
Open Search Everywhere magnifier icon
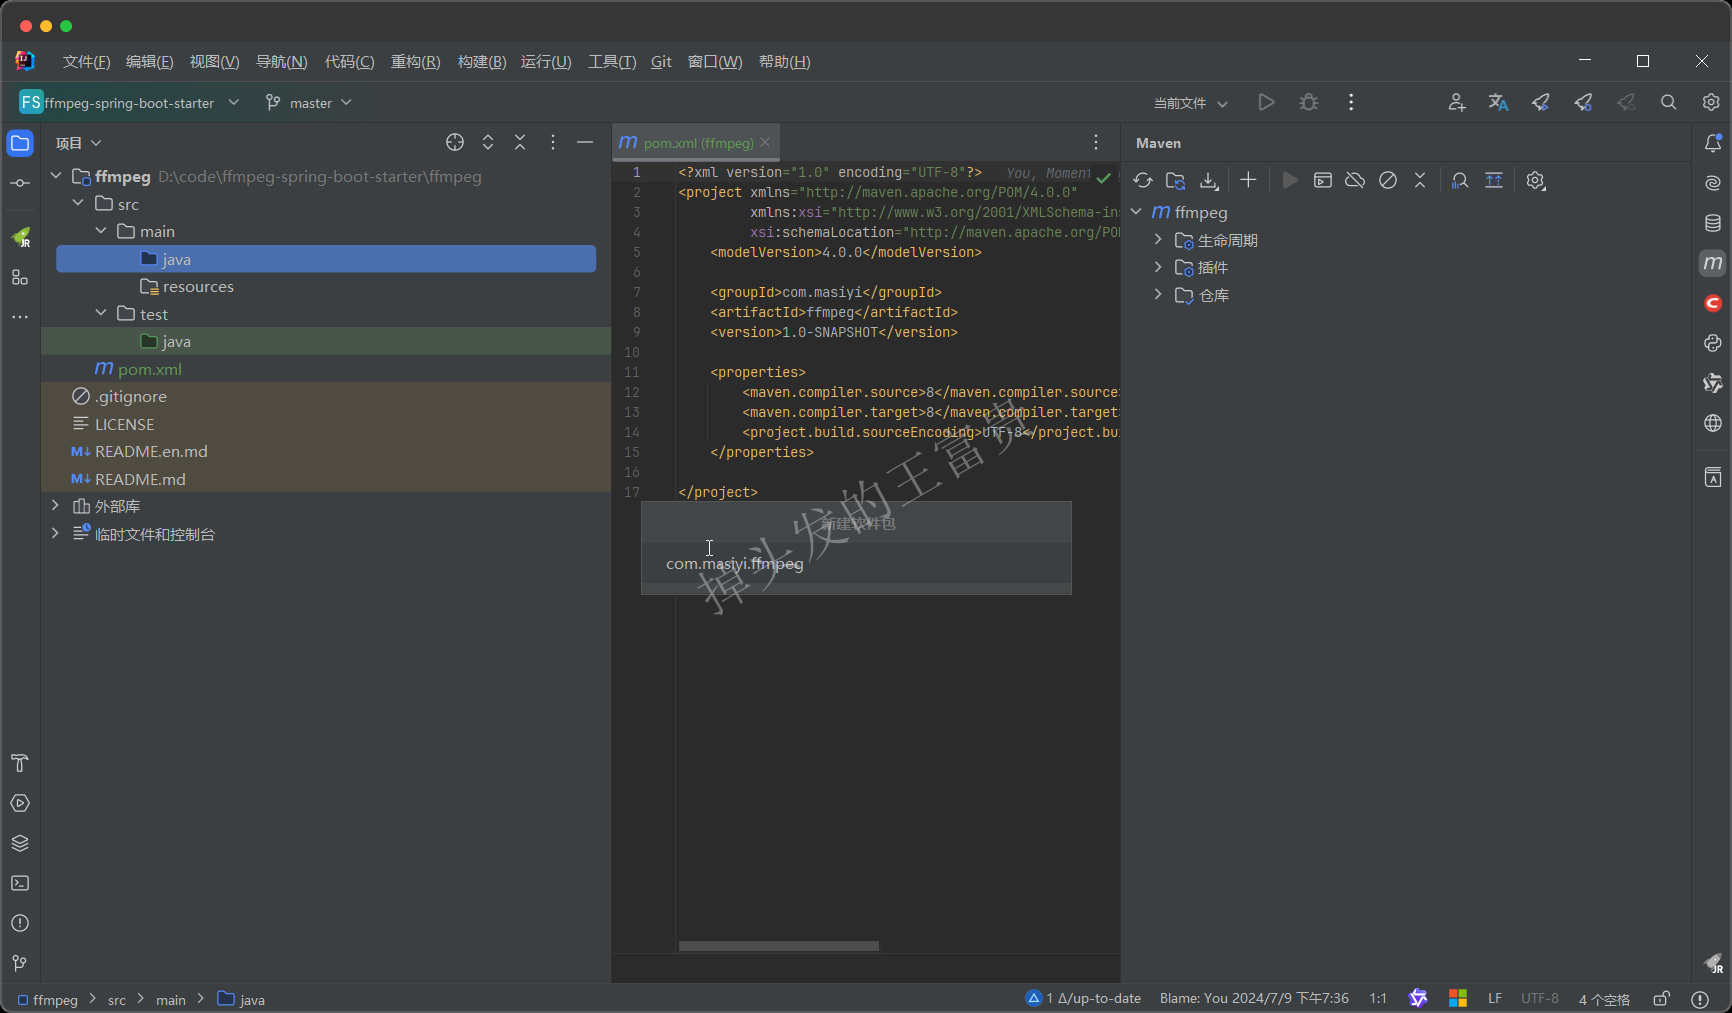click(x=1668, y=102)
